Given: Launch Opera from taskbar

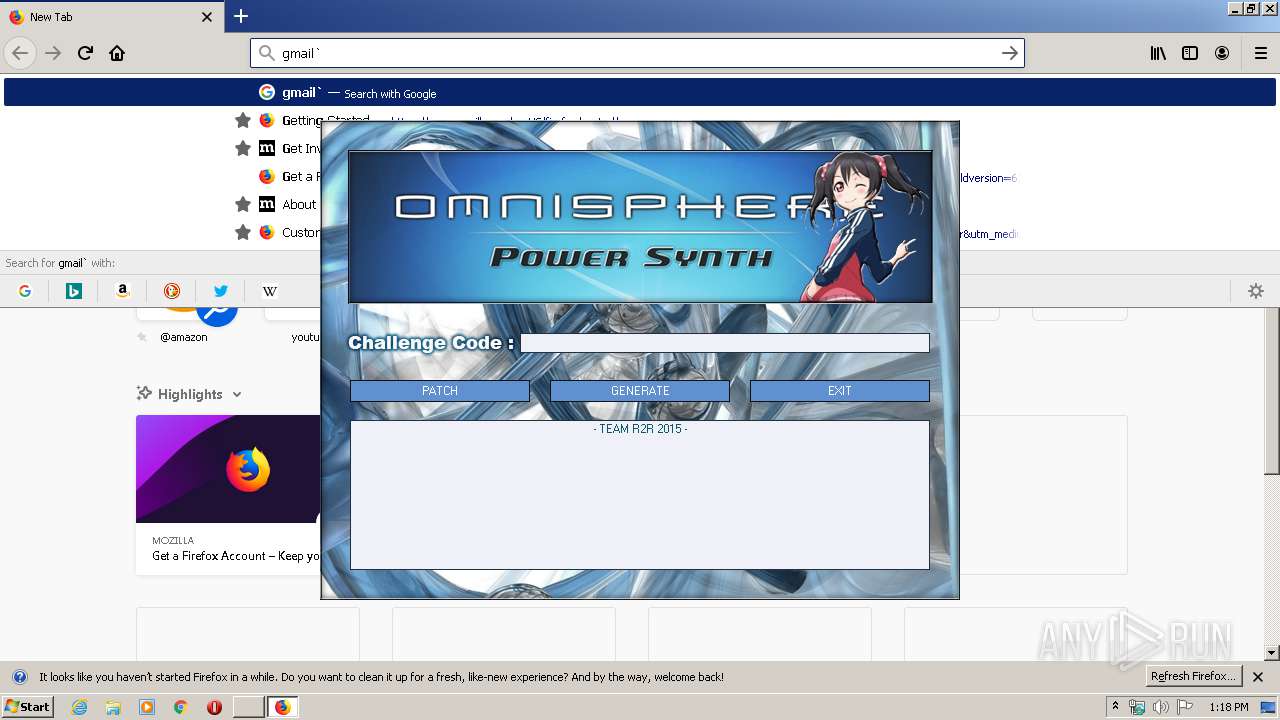Looking at the screenshot, I should (x=214, y=707).
